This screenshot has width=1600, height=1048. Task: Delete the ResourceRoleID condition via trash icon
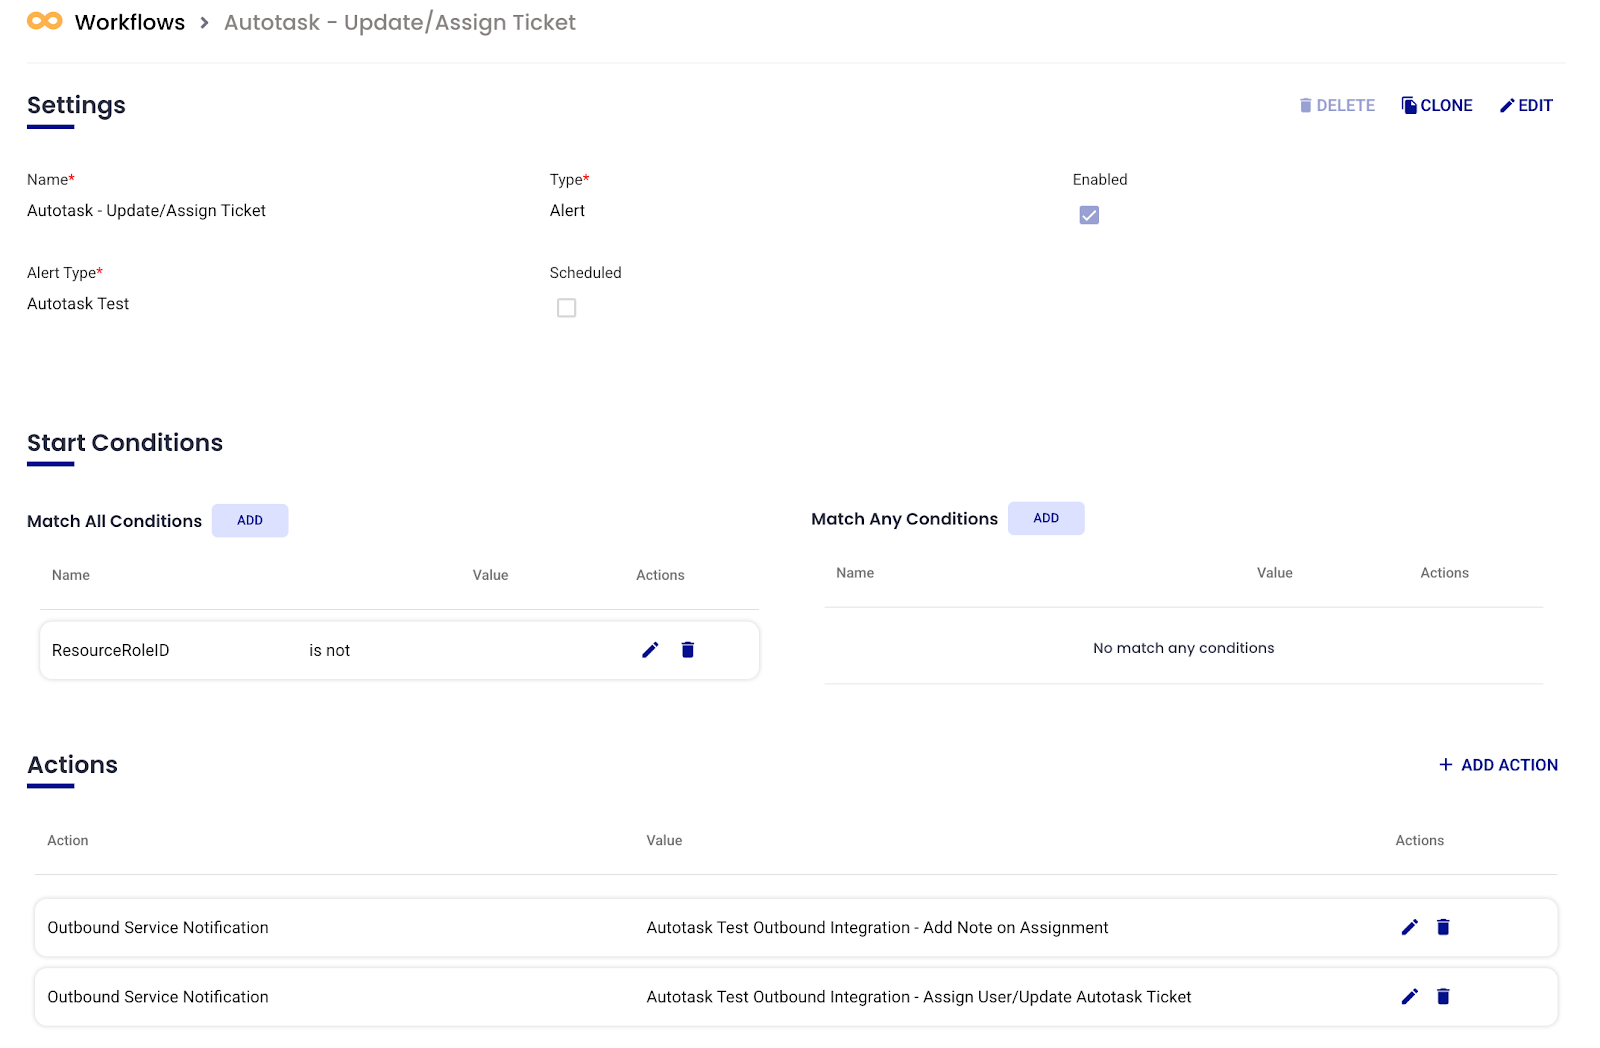point(688,650)
